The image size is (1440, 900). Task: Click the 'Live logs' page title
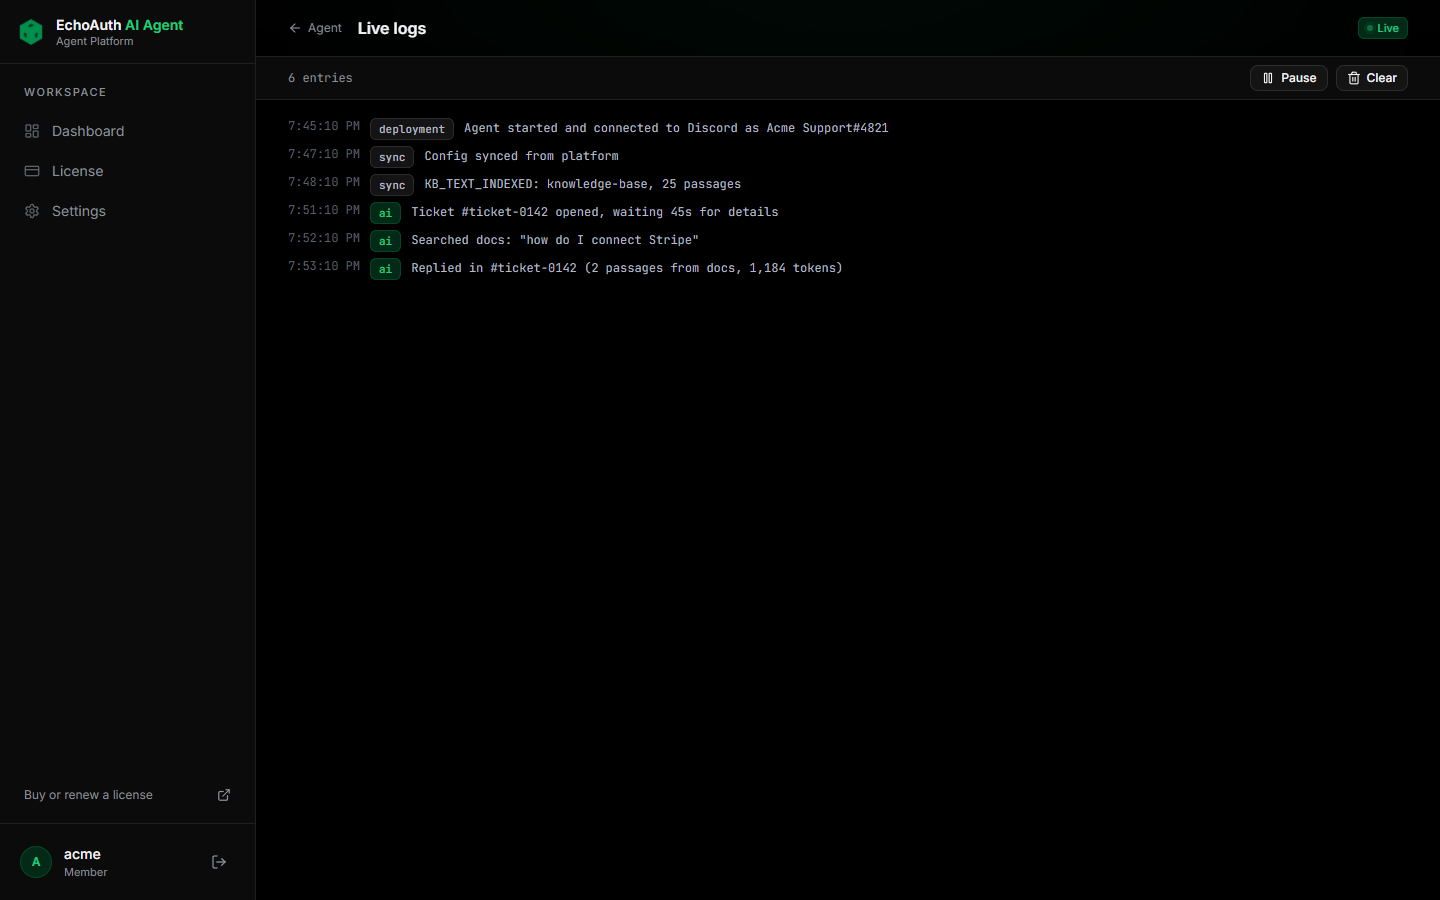pos(392,28)
